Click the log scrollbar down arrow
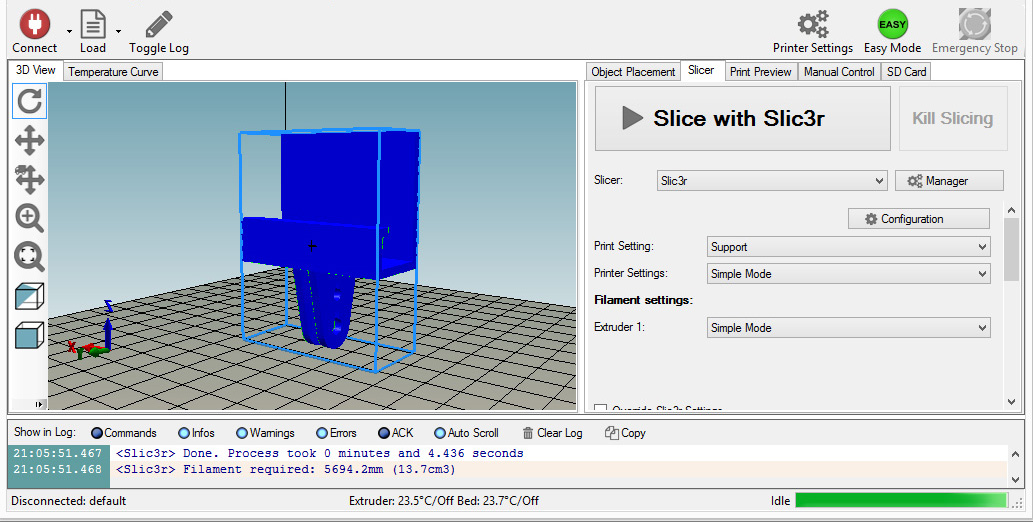Viewport: 1033px width, 522px height. click(1015, 479)
